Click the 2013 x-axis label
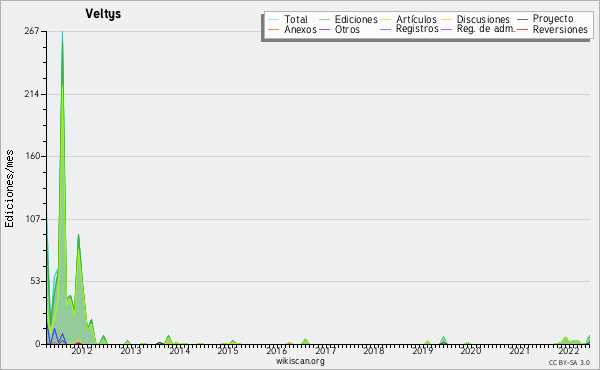This screenshot has height=370, width=600. pos(131,351)
